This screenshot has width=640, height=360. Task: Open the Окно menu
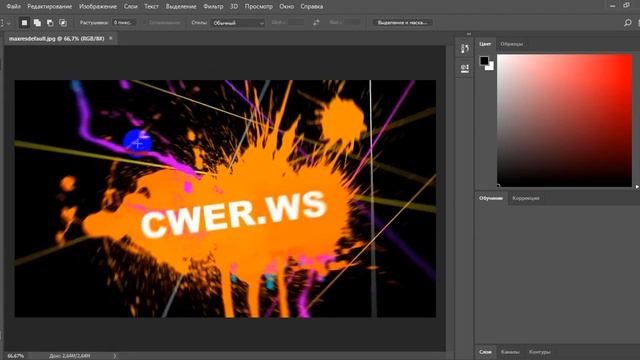pos(287,7)
